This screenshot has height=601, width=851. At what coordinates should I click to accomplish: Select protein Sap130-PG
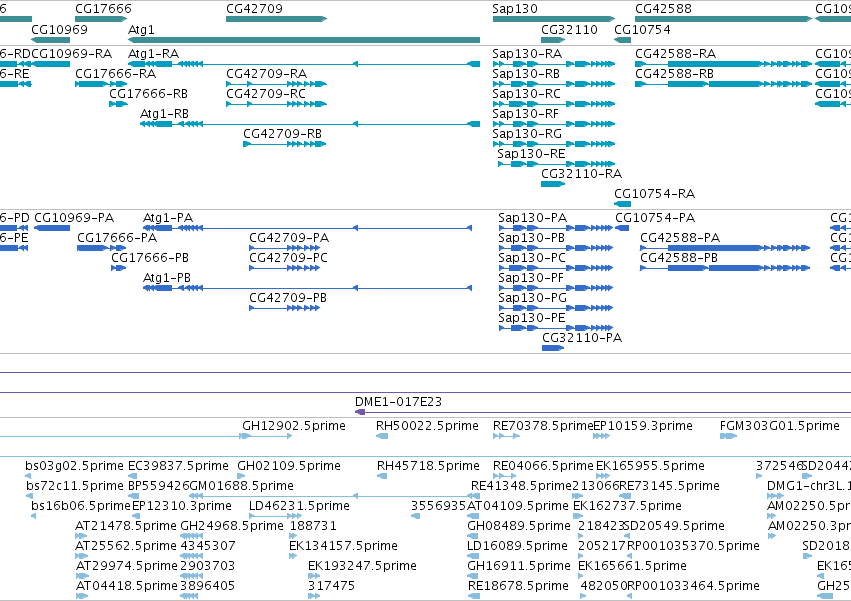(556, 308)
